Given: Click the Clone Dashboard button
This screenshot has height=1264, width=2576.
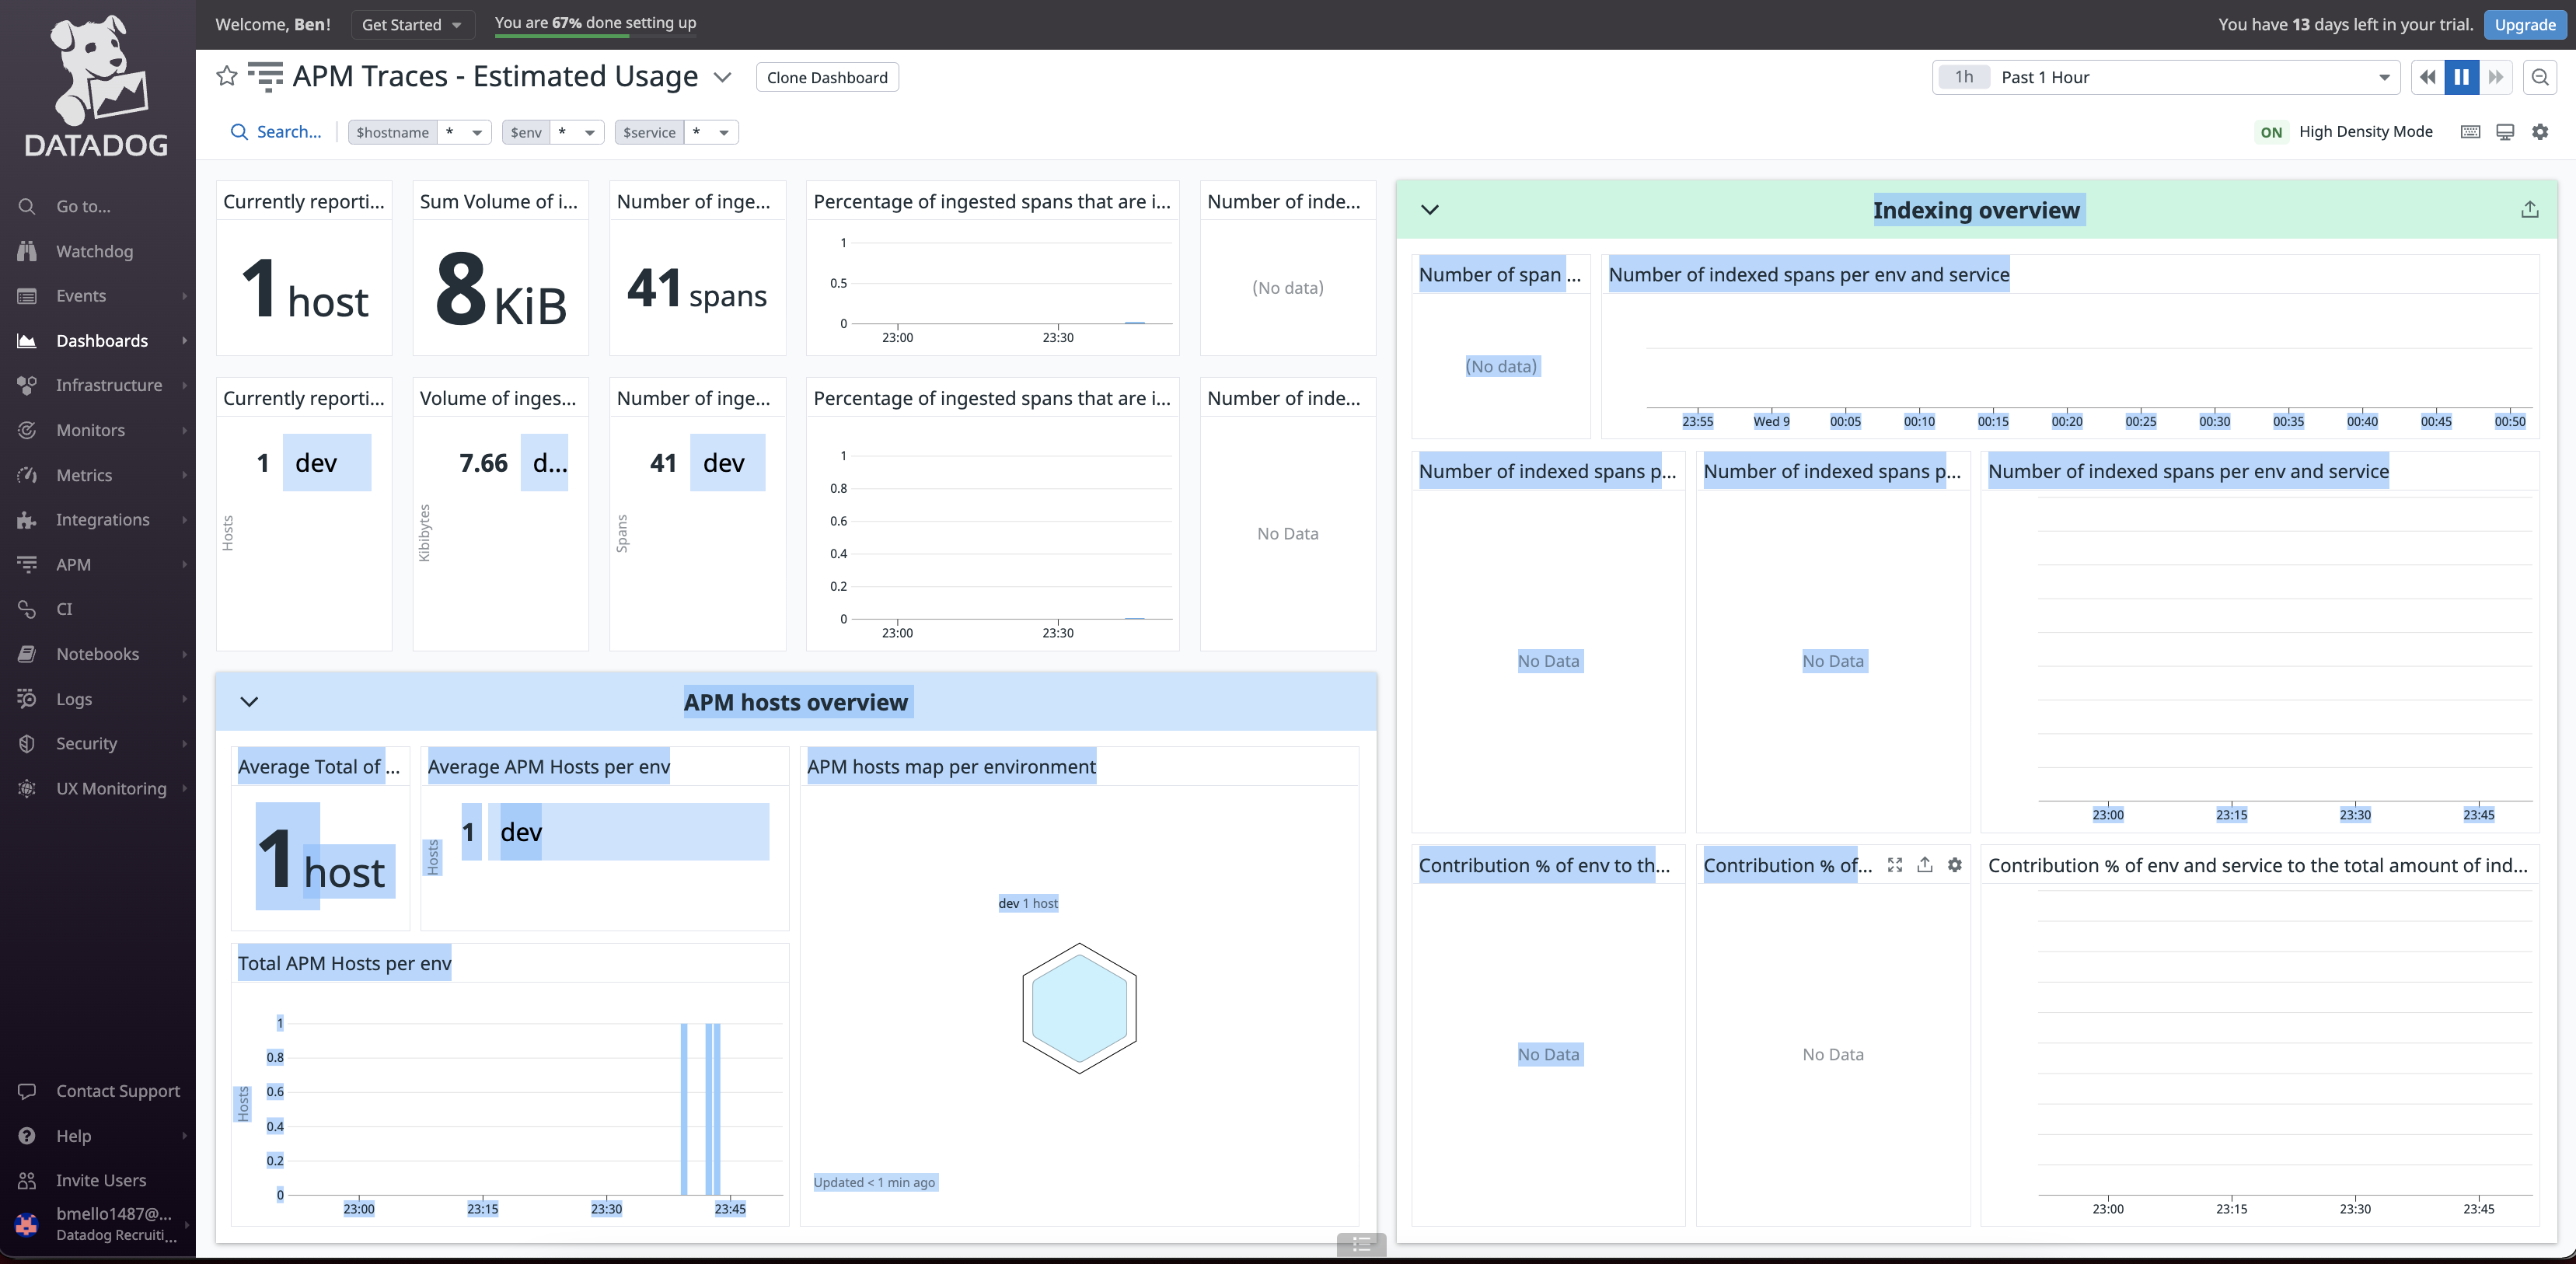Looking at the screenshot, I should (x=827, y=77).
